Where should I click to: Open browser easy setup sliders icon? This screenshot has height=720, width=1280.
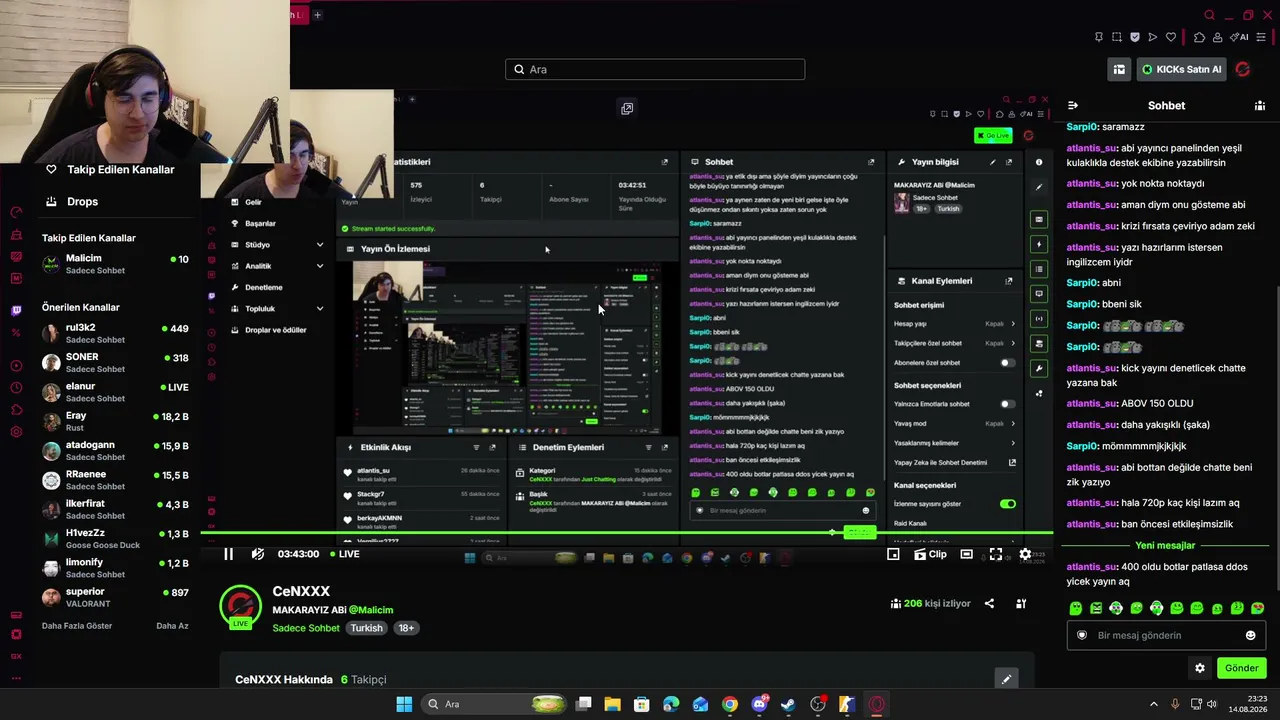1261,37
